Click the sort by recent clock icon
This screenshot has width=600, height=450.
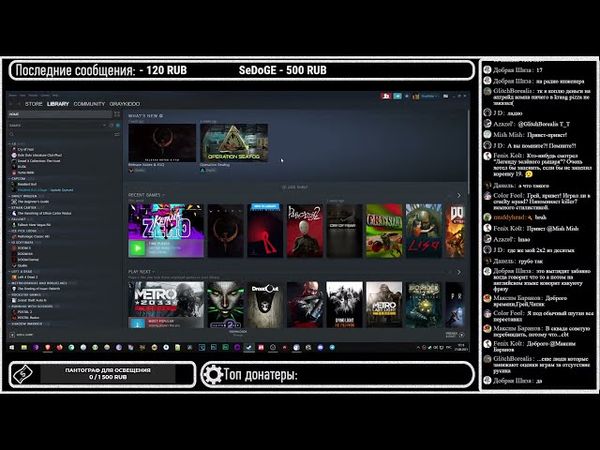click(x=111, y=125)
